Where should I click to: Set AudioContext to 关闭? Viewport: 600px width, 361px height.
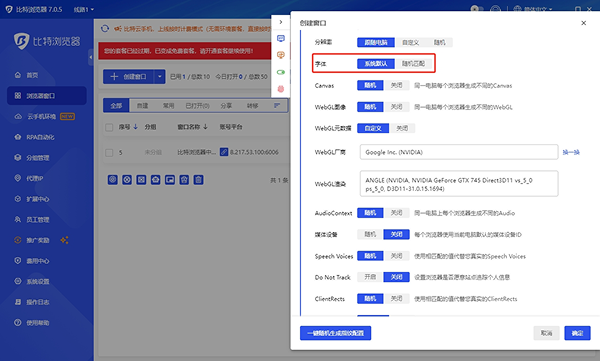tap(396, 212)
